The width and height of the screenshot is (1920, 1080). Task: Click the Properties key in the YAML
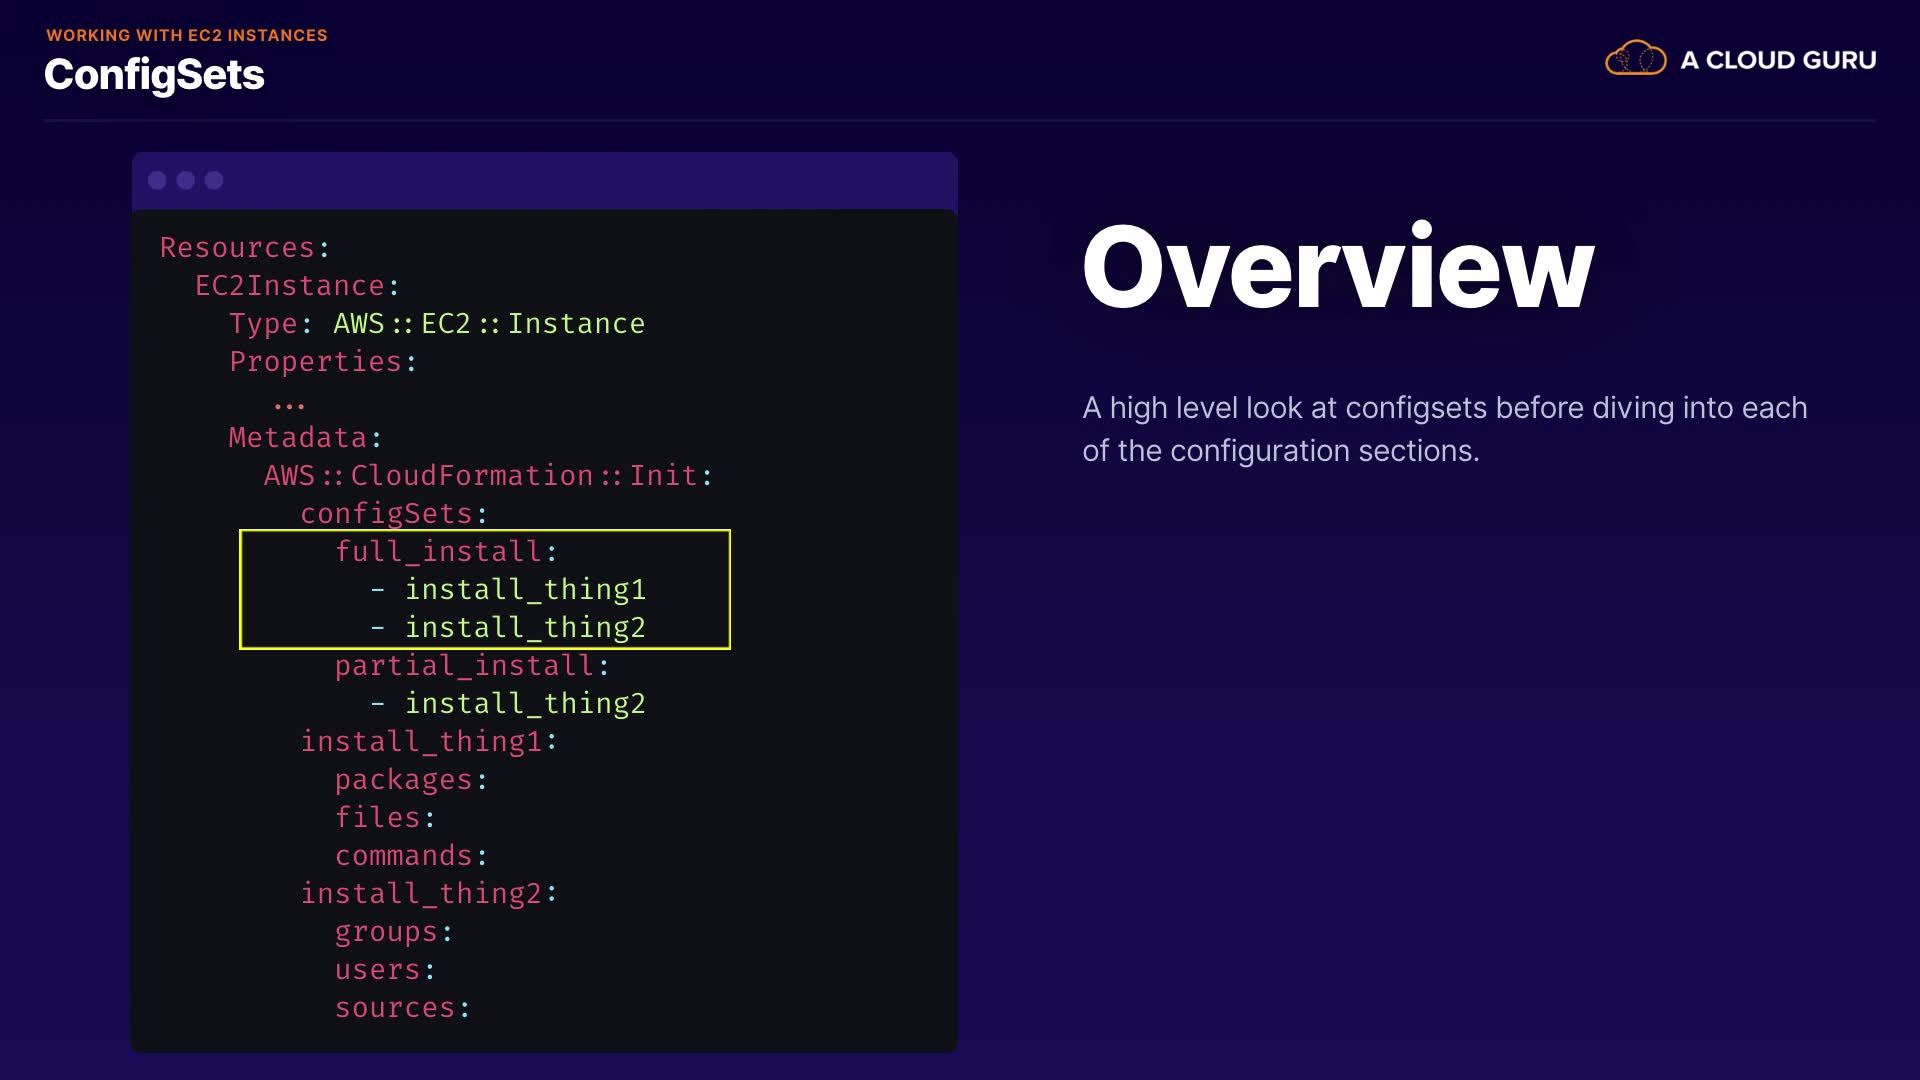tap(315, 362)
